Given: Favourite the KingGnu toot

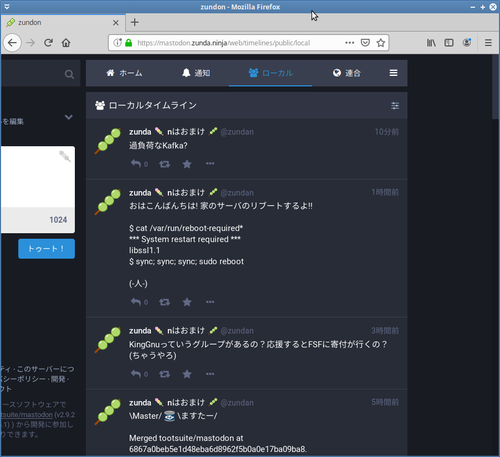Looking at the screenshot, I should point(187,374).
